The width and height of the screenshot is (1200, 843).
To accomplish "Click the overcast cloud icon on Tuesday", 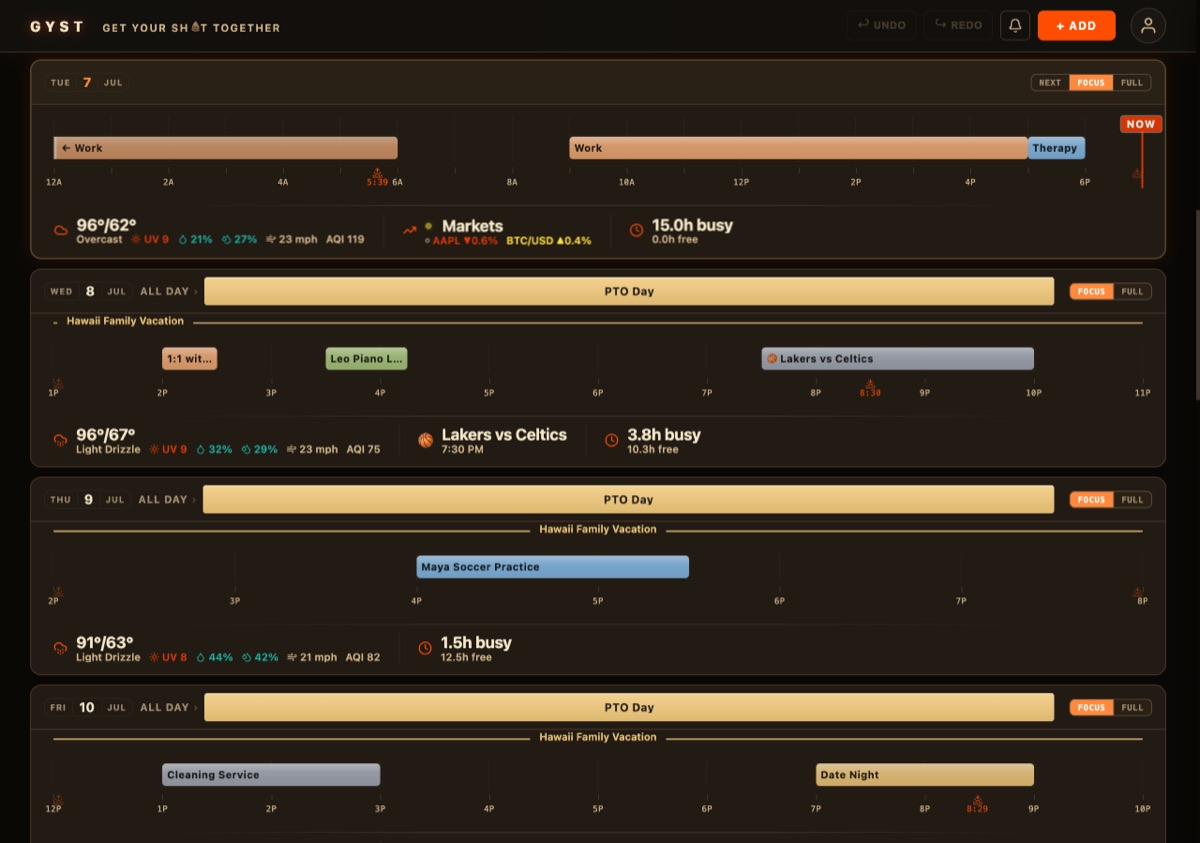I will point(61,230).
